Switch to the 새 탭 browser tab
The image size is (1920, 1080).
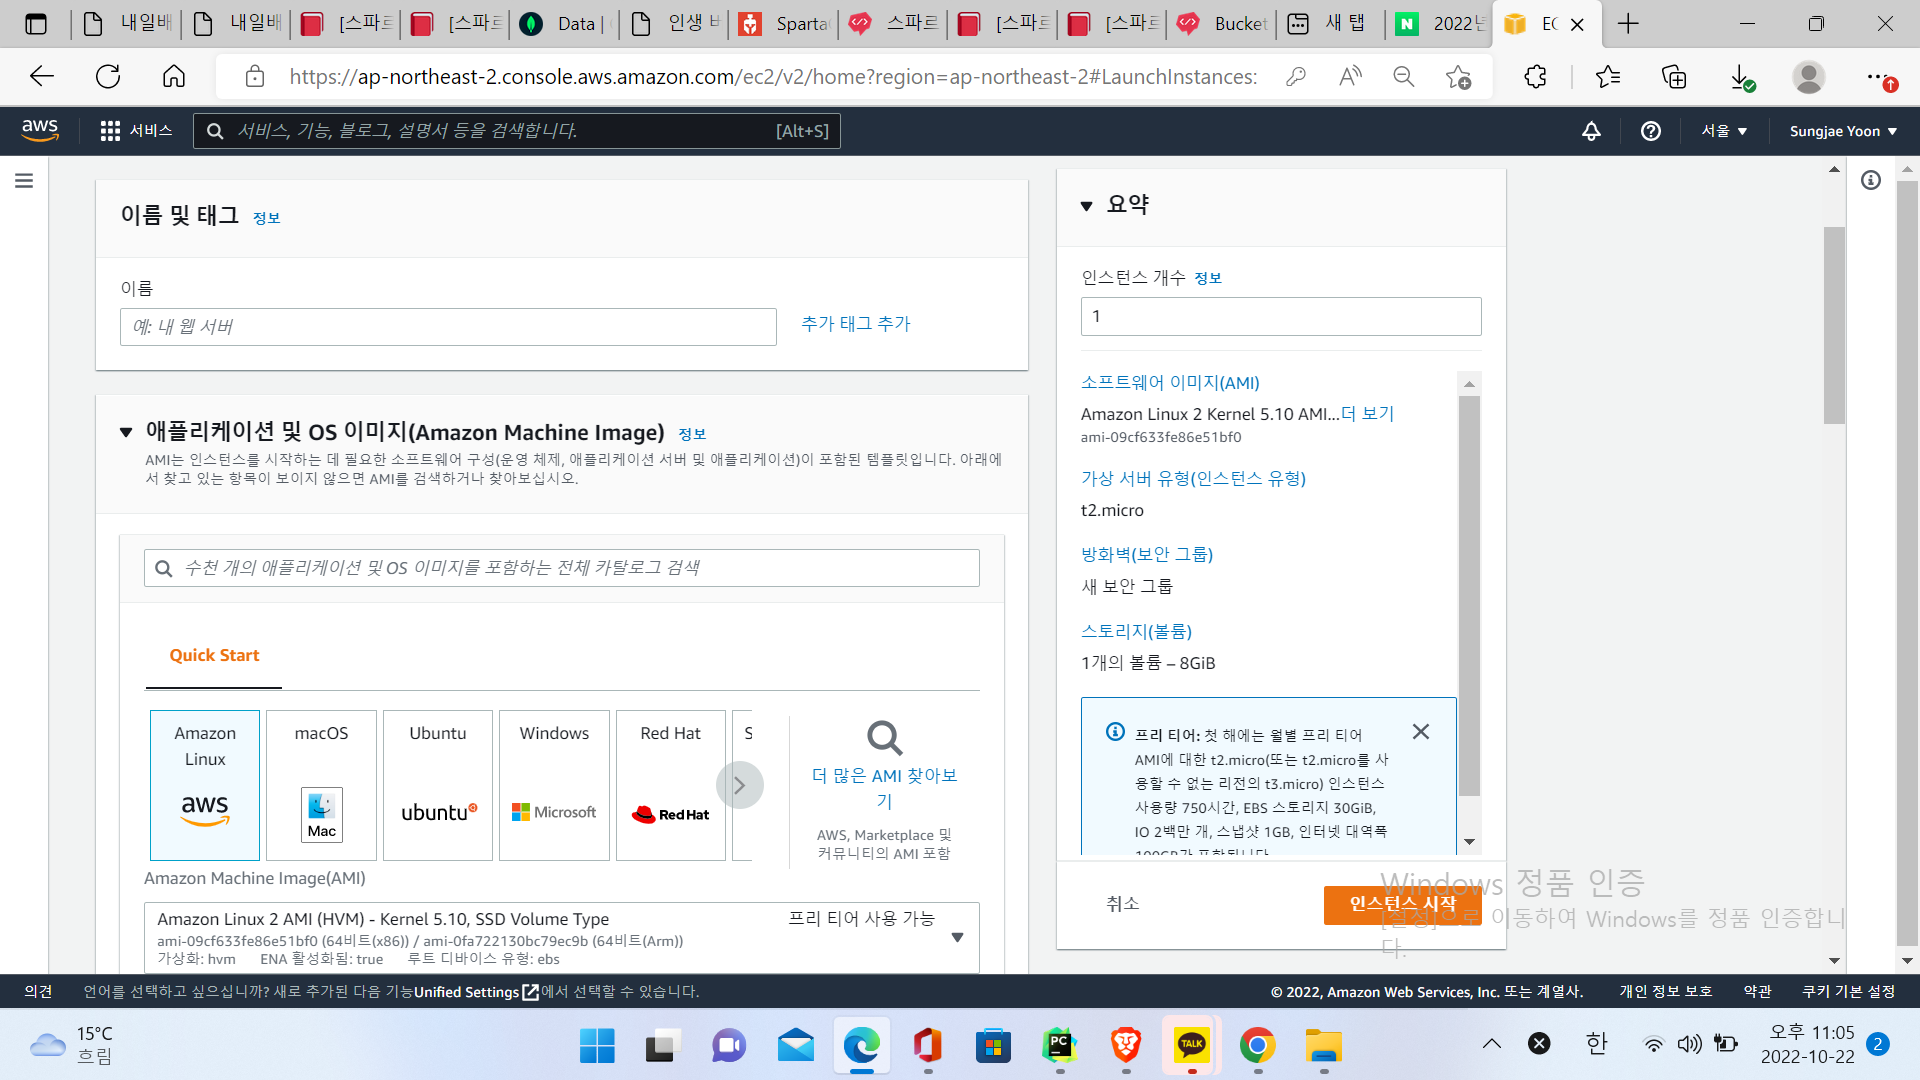click(x=1329, y=23)
